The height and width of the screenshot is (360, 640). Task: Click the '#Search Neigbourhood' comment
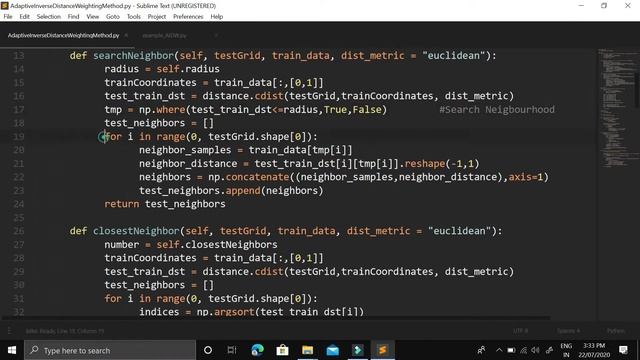coord(497,109)
